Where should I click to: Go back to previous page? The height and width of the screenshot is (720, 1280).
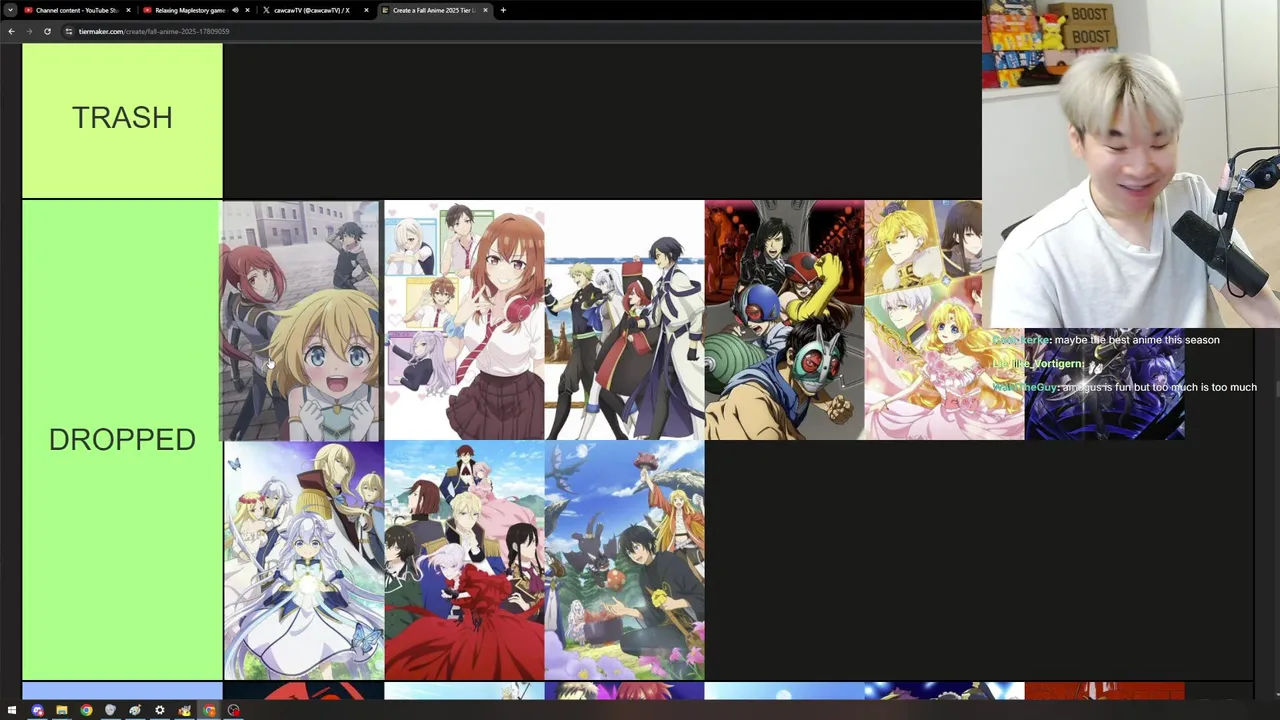click(x=11, y=31)
